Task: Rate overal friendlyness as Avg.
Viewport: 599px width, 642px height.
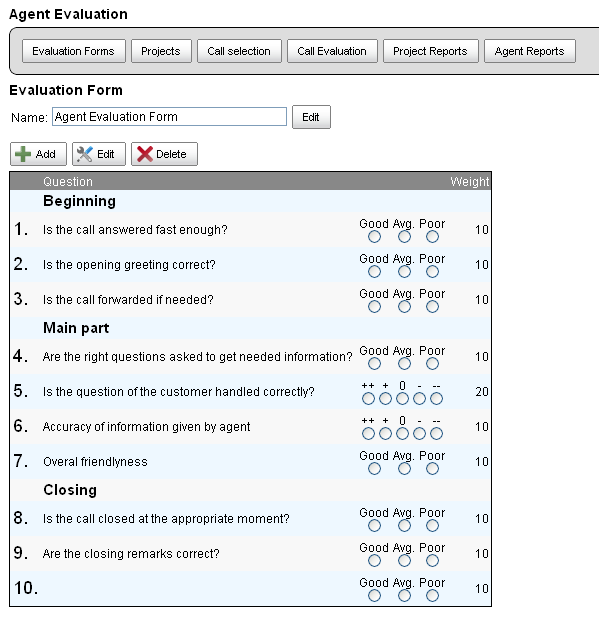Action: point(404,469)
